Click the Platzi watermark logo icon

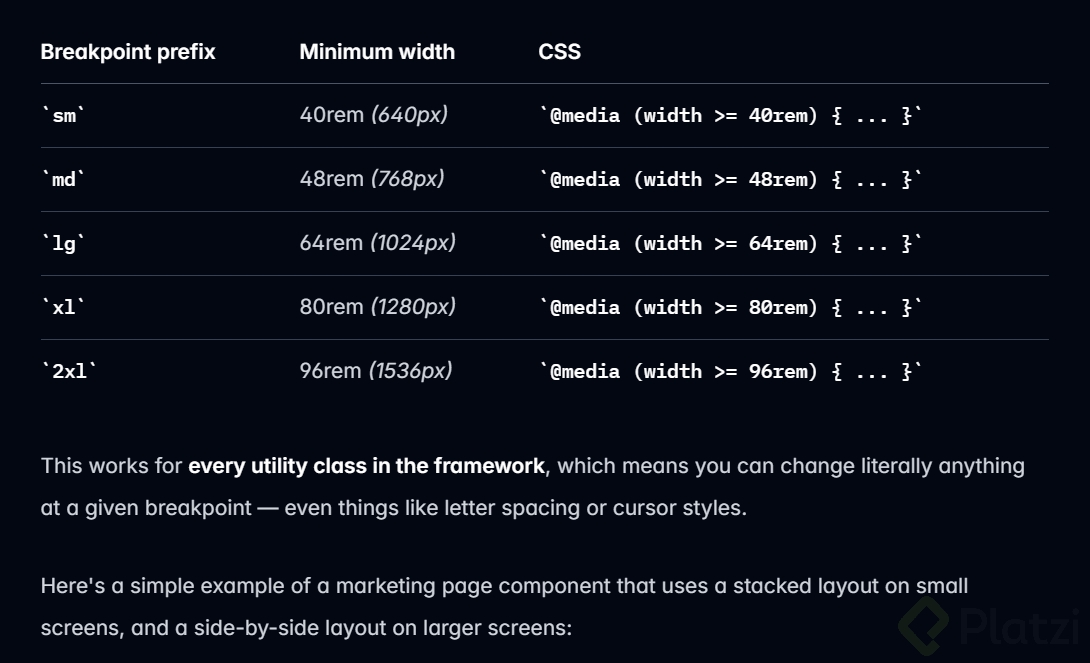pyautogui.click(x=923, y=625)
